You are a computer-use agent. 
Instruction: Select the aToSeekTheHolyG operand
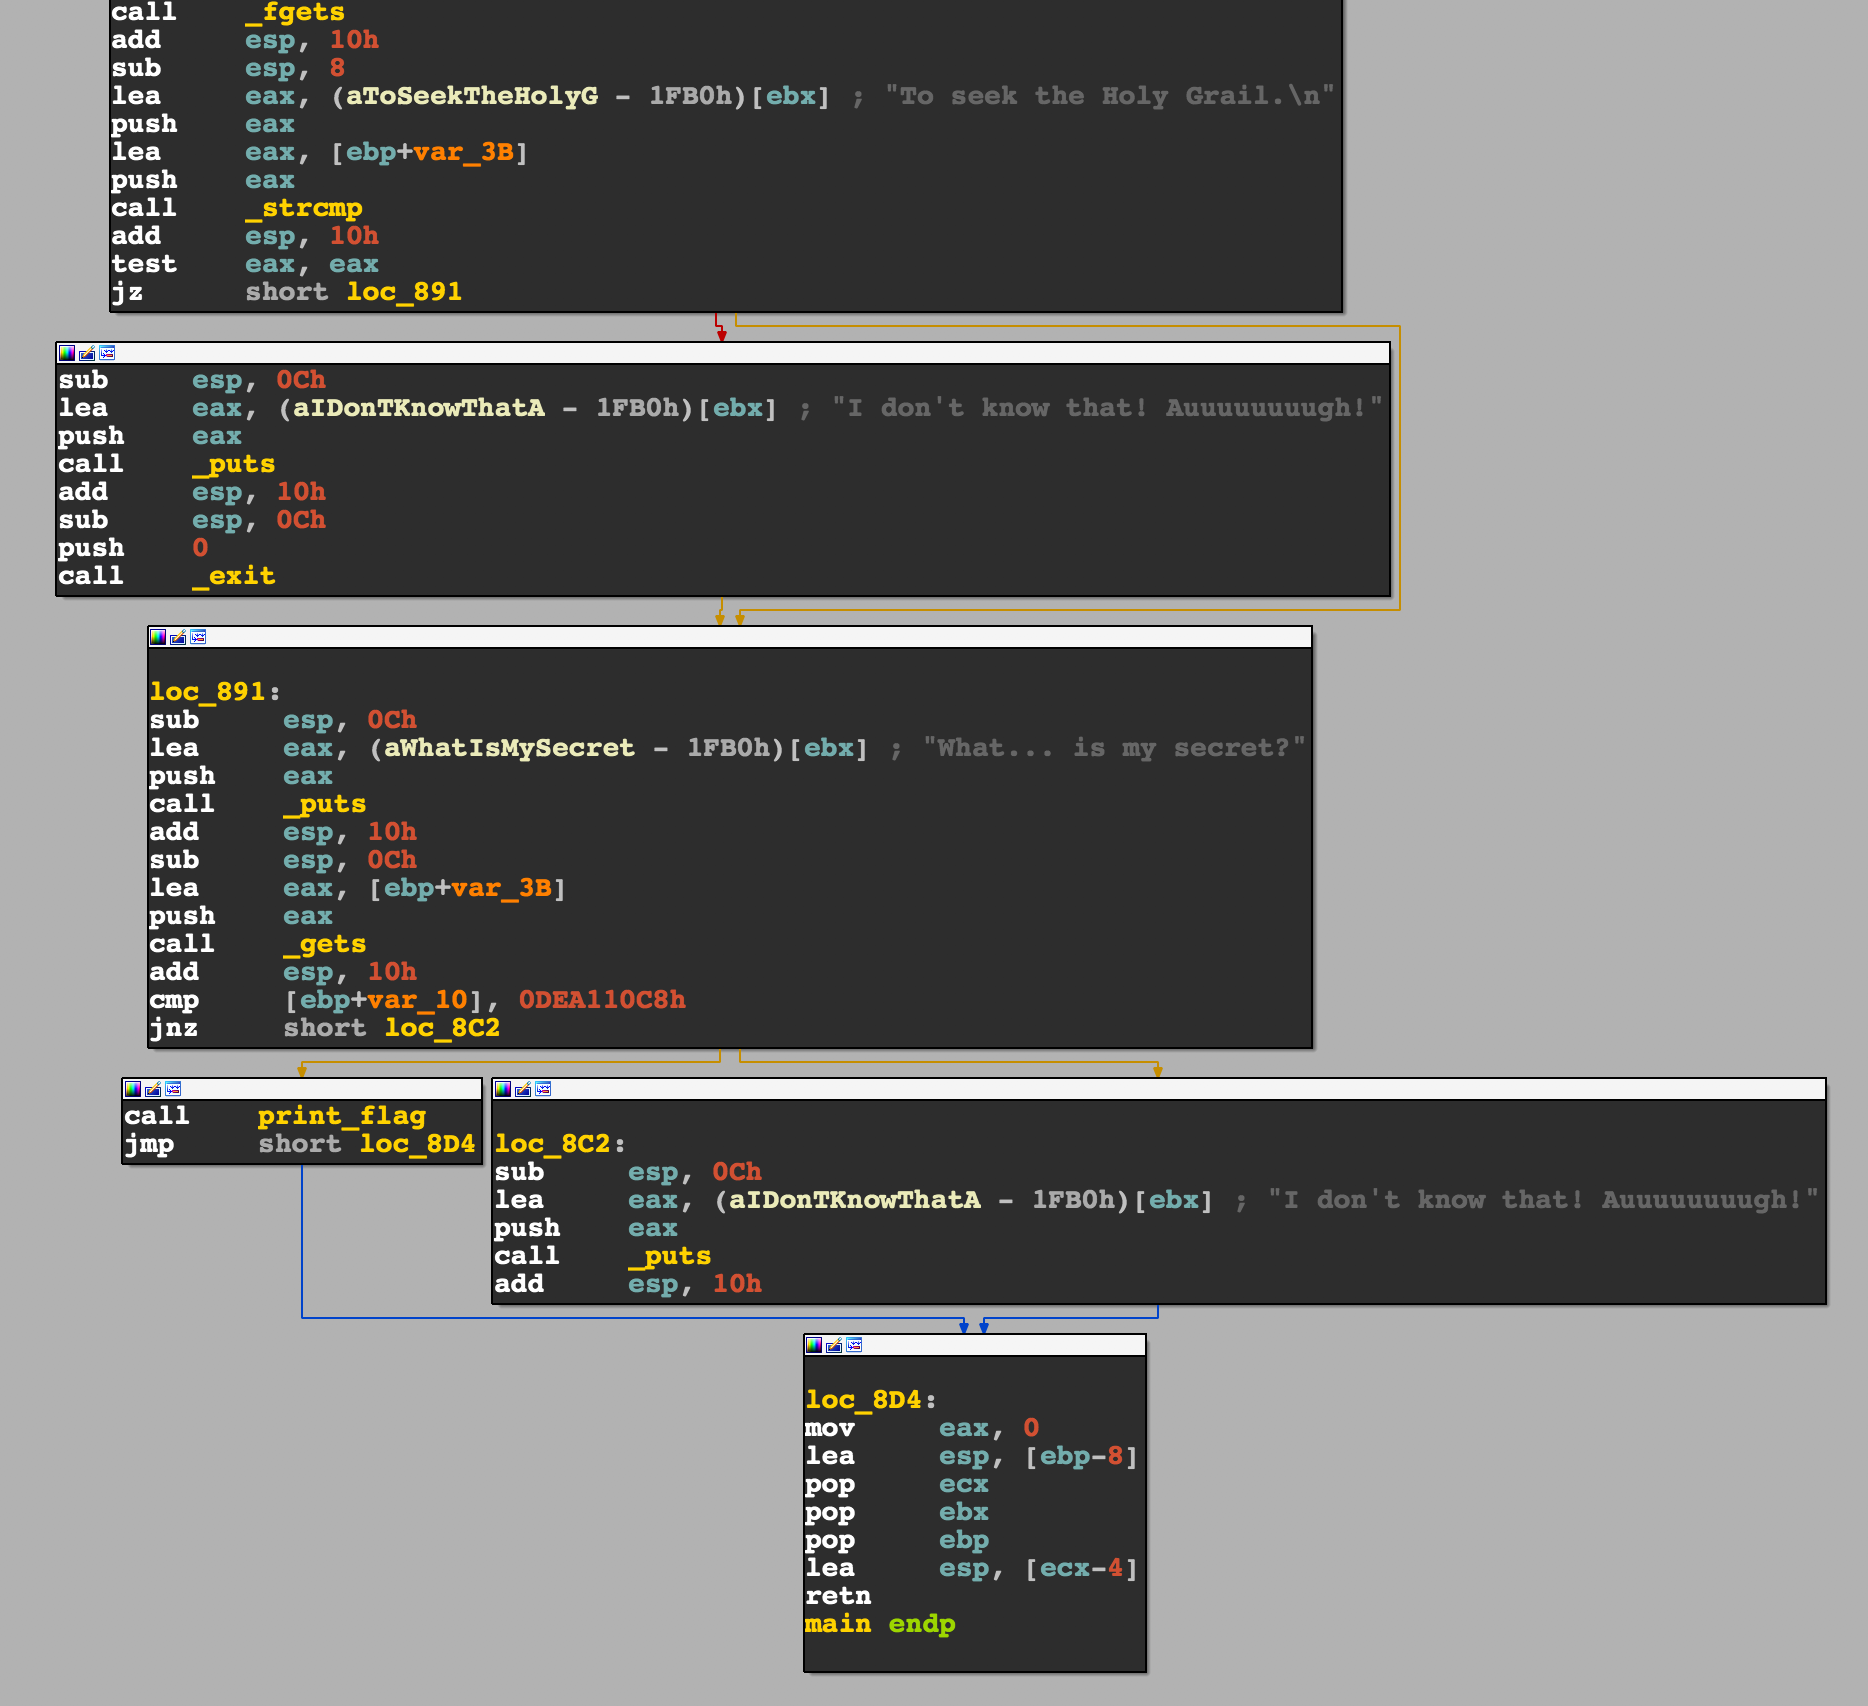click(472, 96)
